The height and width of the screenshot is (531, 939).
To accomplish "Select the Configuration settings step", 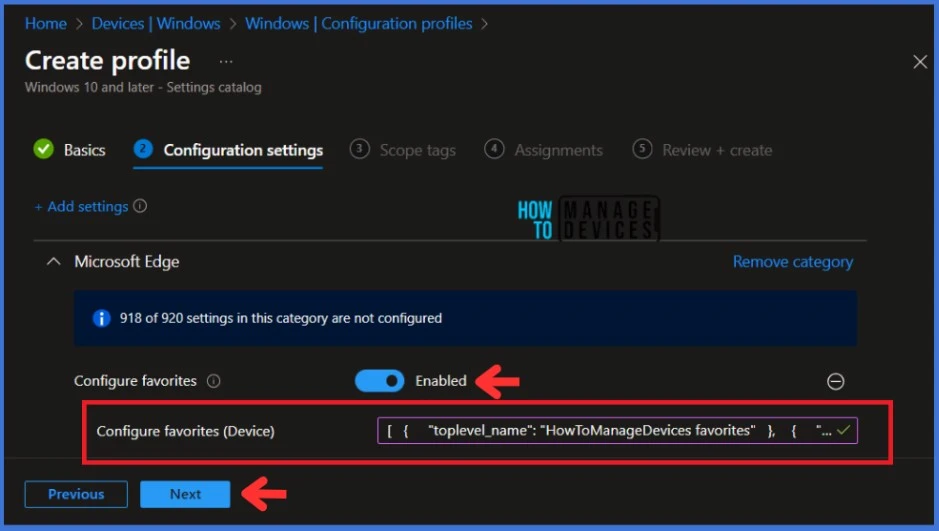I will pyautogui.click(x=243, y=150).
